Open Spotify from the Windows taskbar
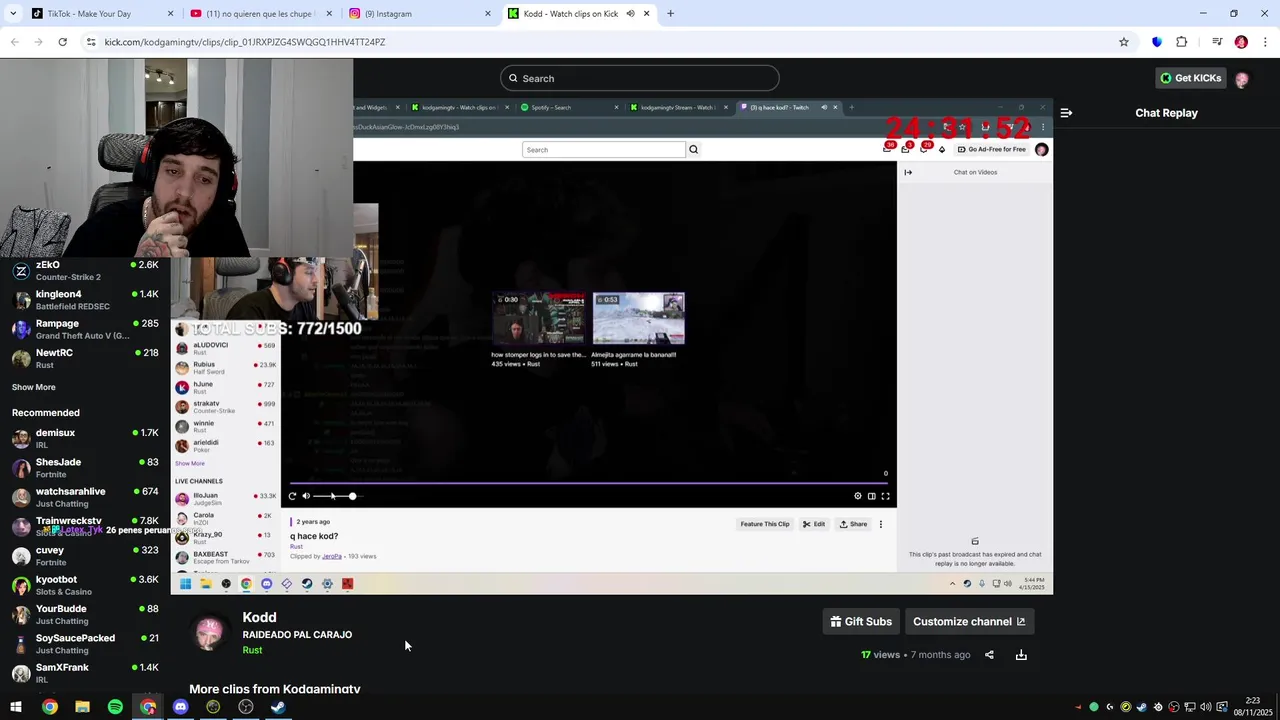1280x720 pixels. (x=115, y=707)
